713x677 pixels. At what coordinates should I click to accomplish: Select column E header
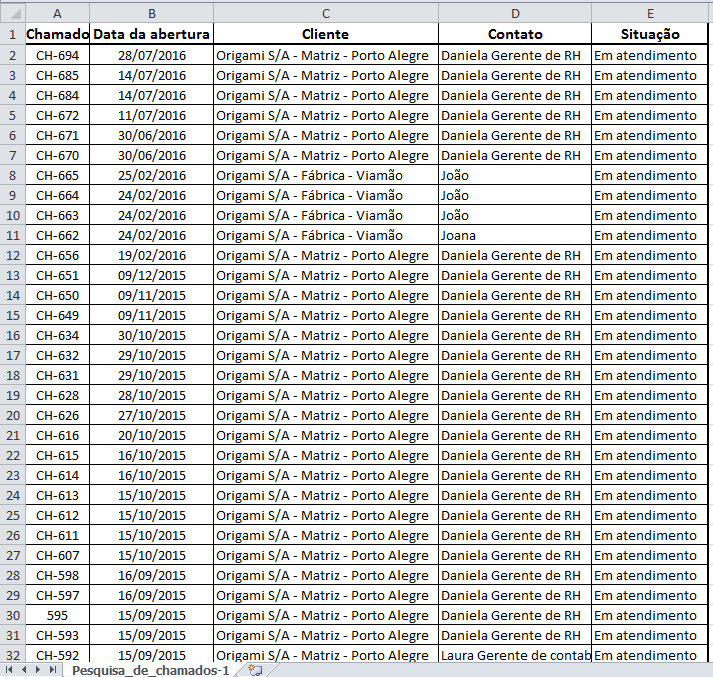pyautogui.click(x=650, y=14)
